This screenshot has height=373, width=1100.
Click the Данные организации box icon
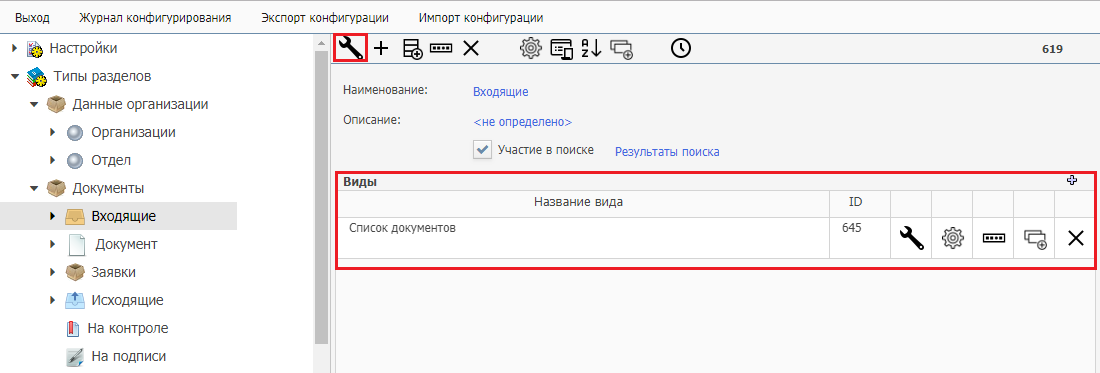click(x=56, y=104)
